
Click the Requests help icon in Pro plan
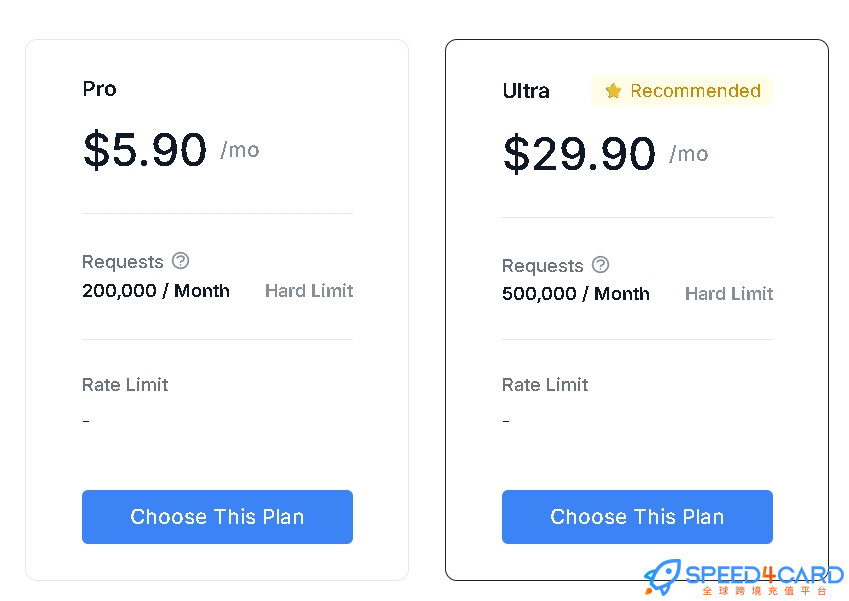(x=180, y=261)
